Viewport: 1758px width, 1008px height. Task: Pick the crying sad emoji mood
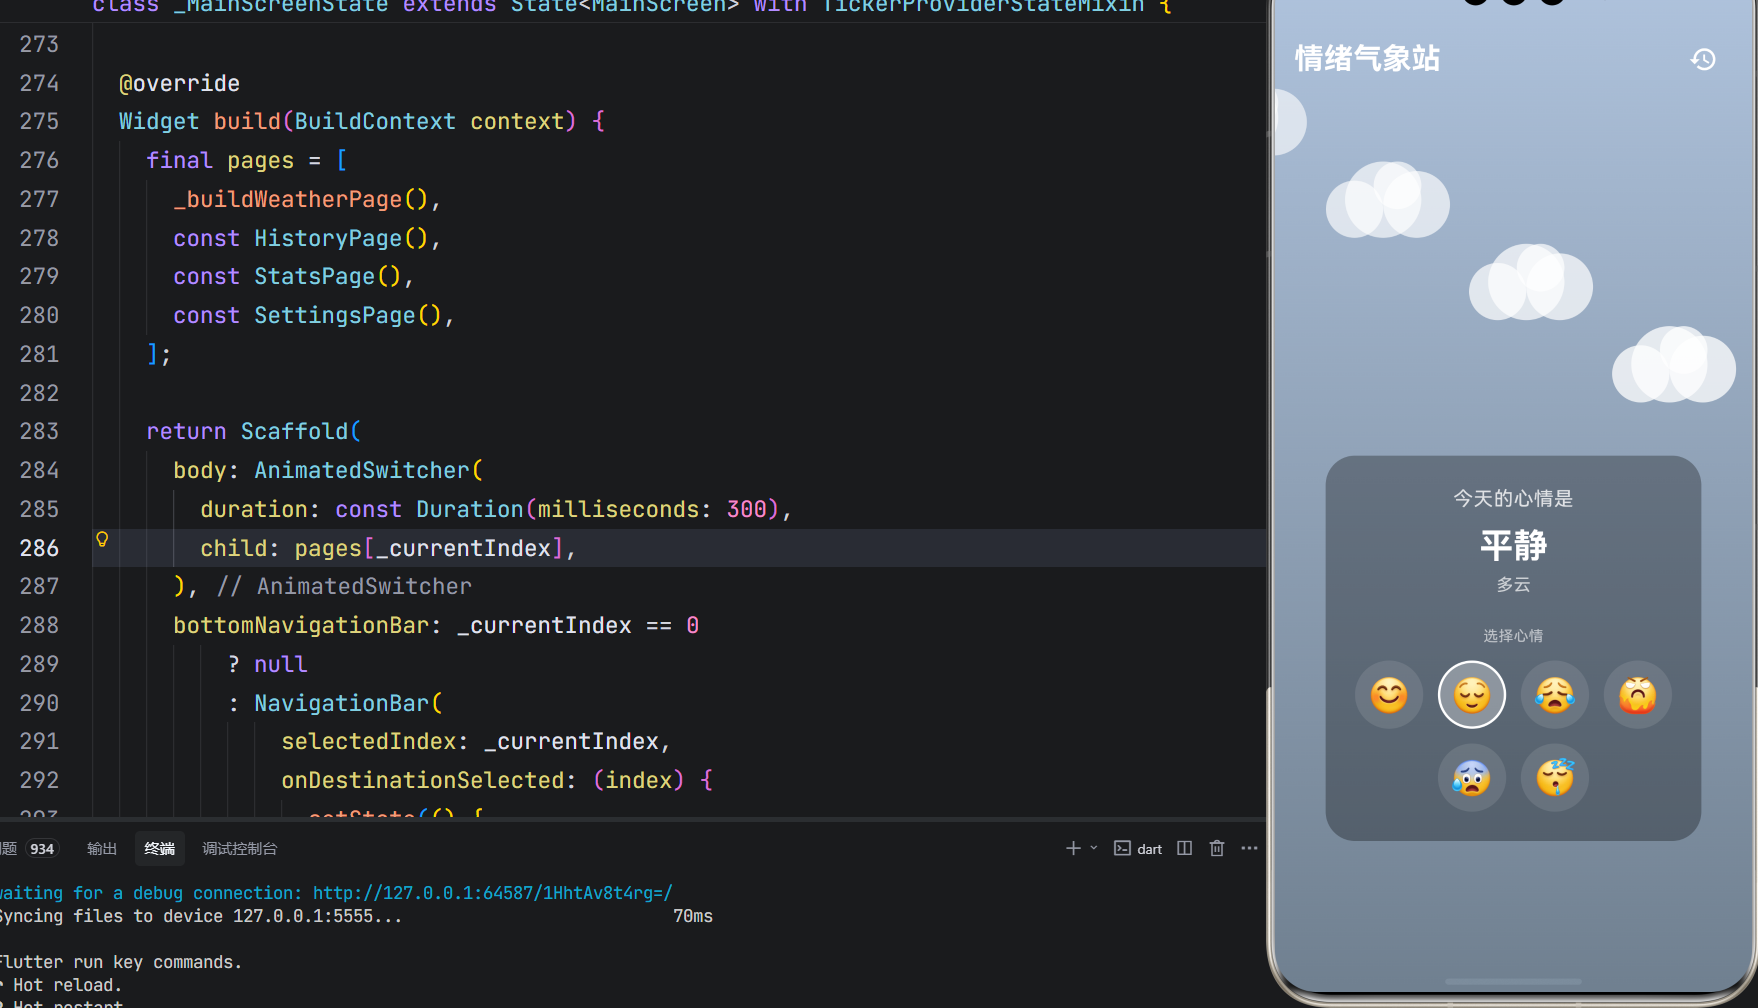click(1555, 695)
